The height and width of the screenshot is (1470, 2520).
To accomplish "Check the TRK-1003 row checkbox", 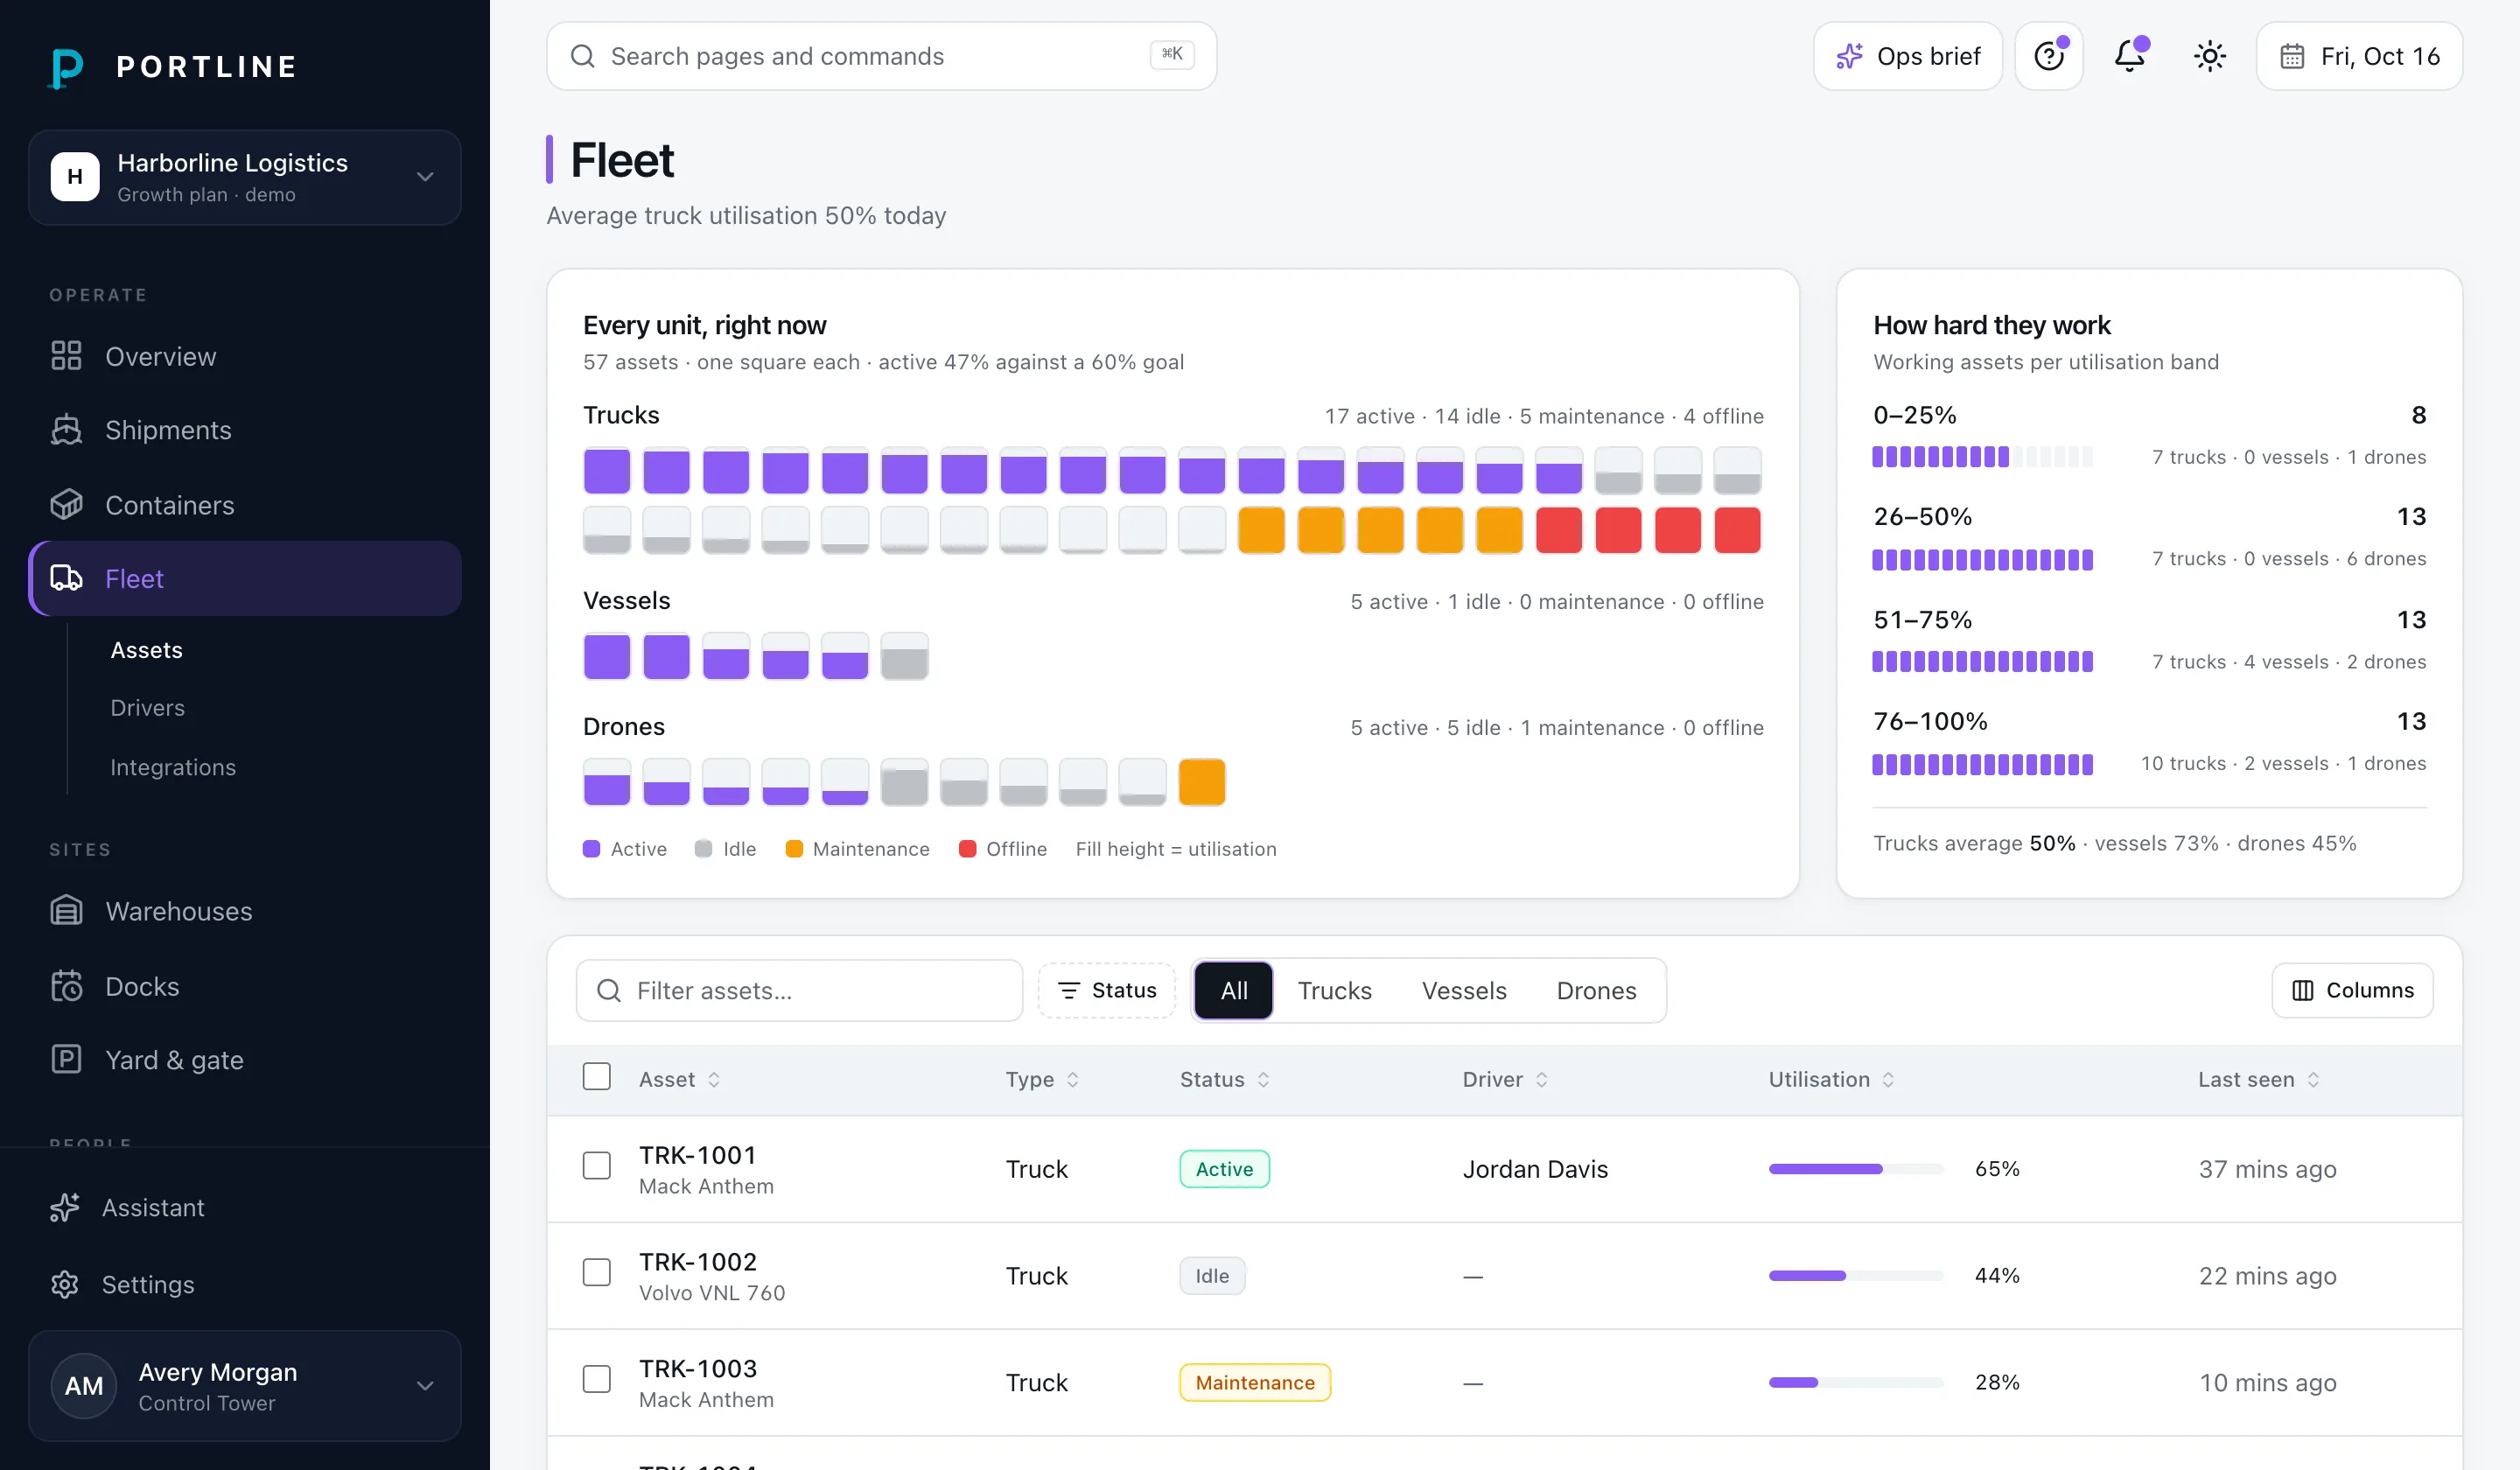I will [597, 1379].
